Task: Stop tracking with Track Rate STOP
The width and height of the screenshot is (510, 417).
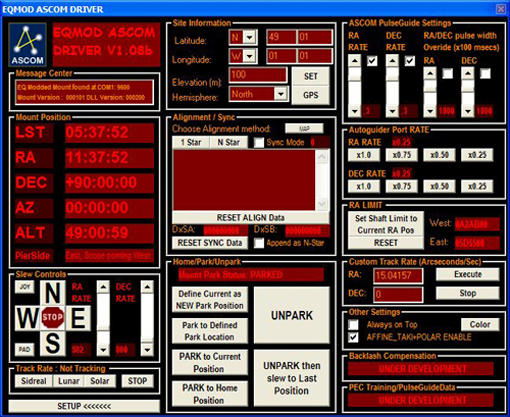Action: [x=137, y=381]
